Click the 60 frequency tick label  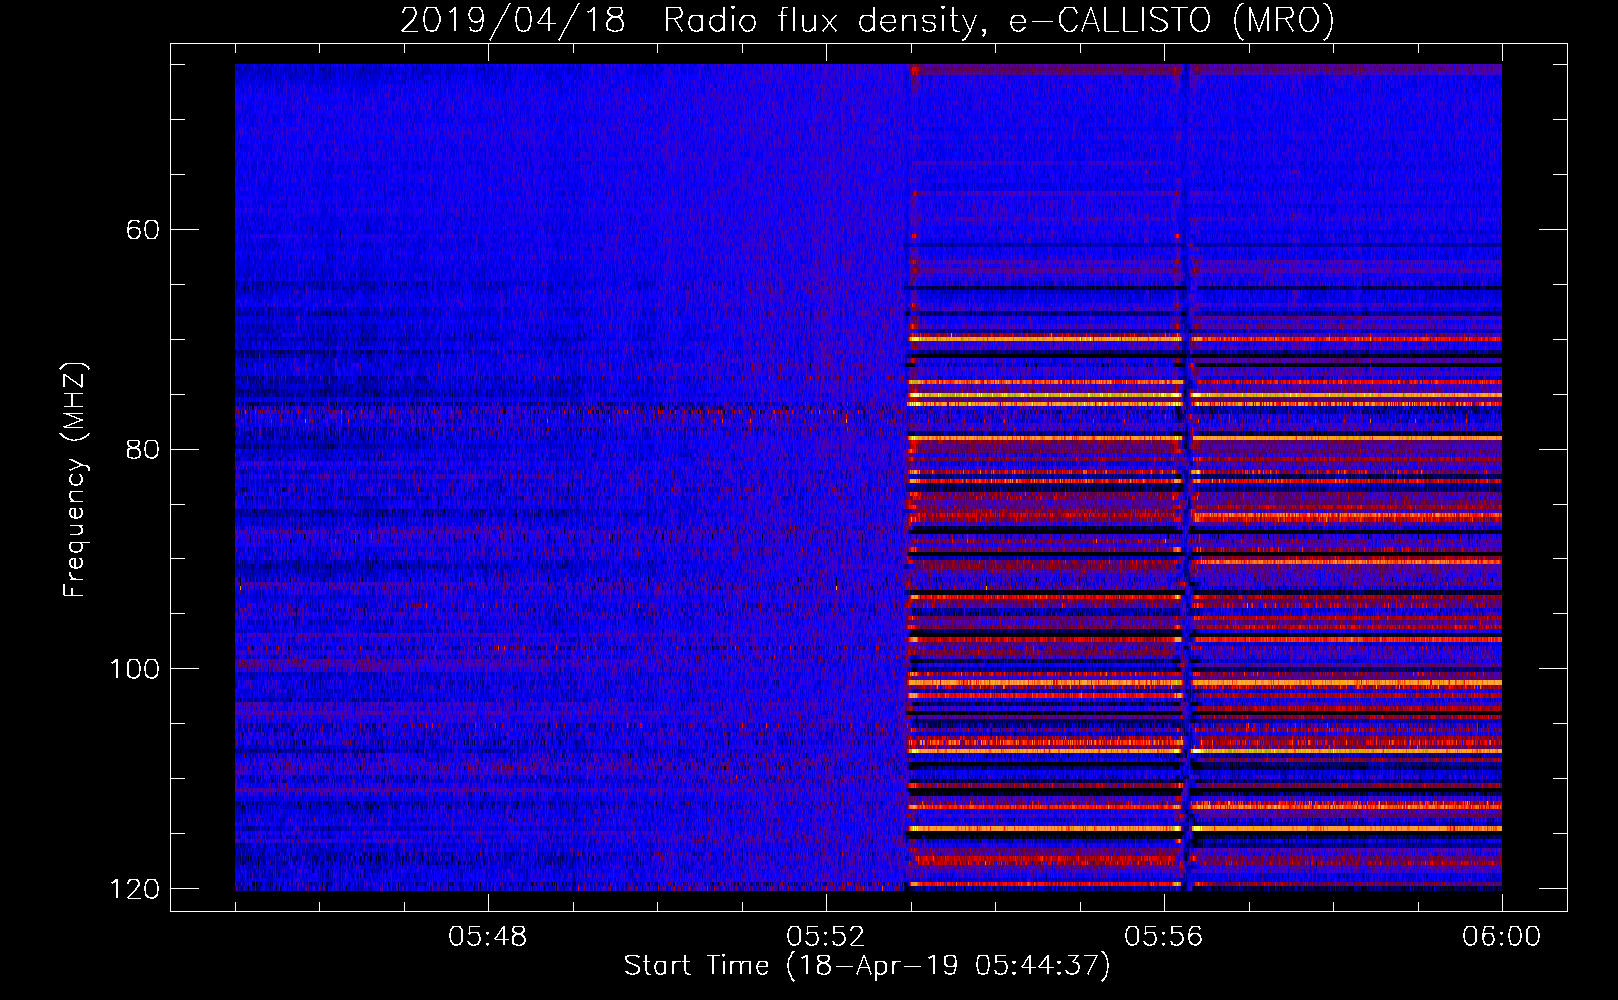[x=143, y=230]
